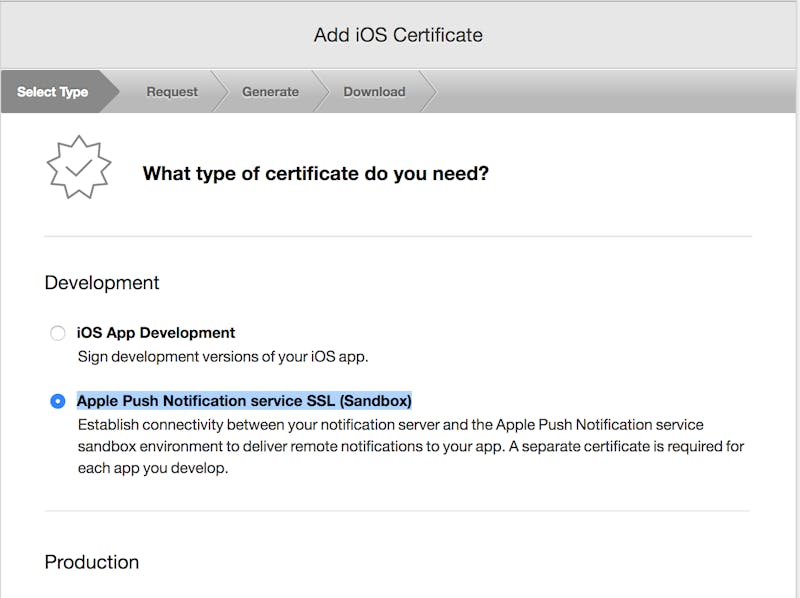The width and height of the screenshot is (800, 598).
Task: Click the certificate seal checkmark icon
Action: pyautogui.click(x=79, y=167)
